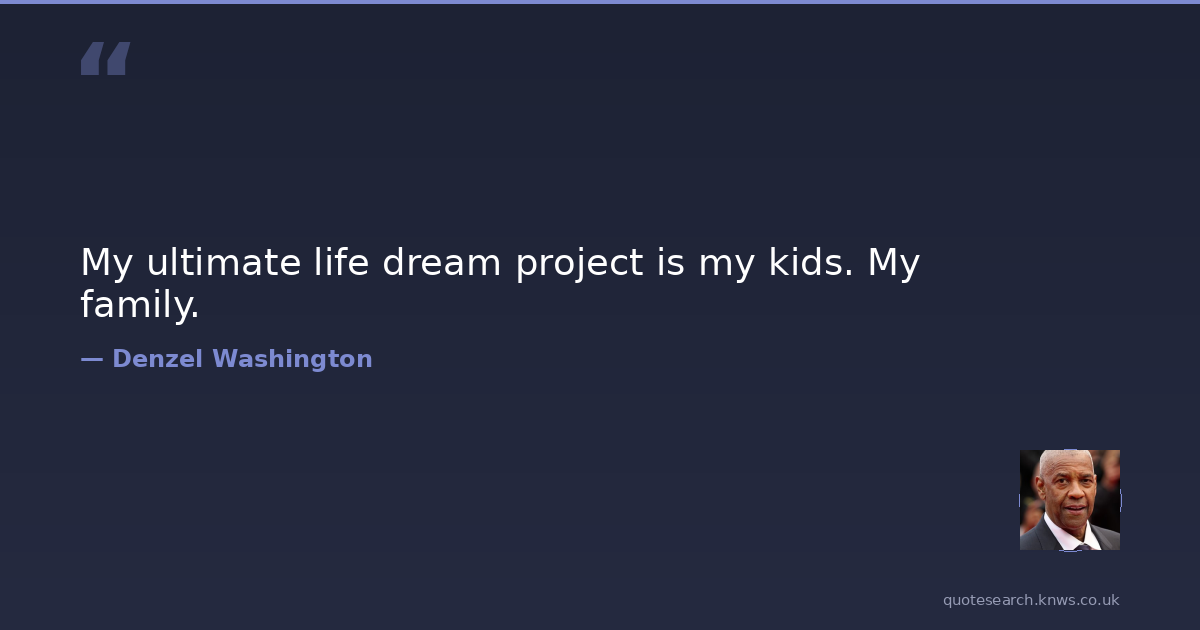Open the author portrait thumbnail

coord(1069,500)
